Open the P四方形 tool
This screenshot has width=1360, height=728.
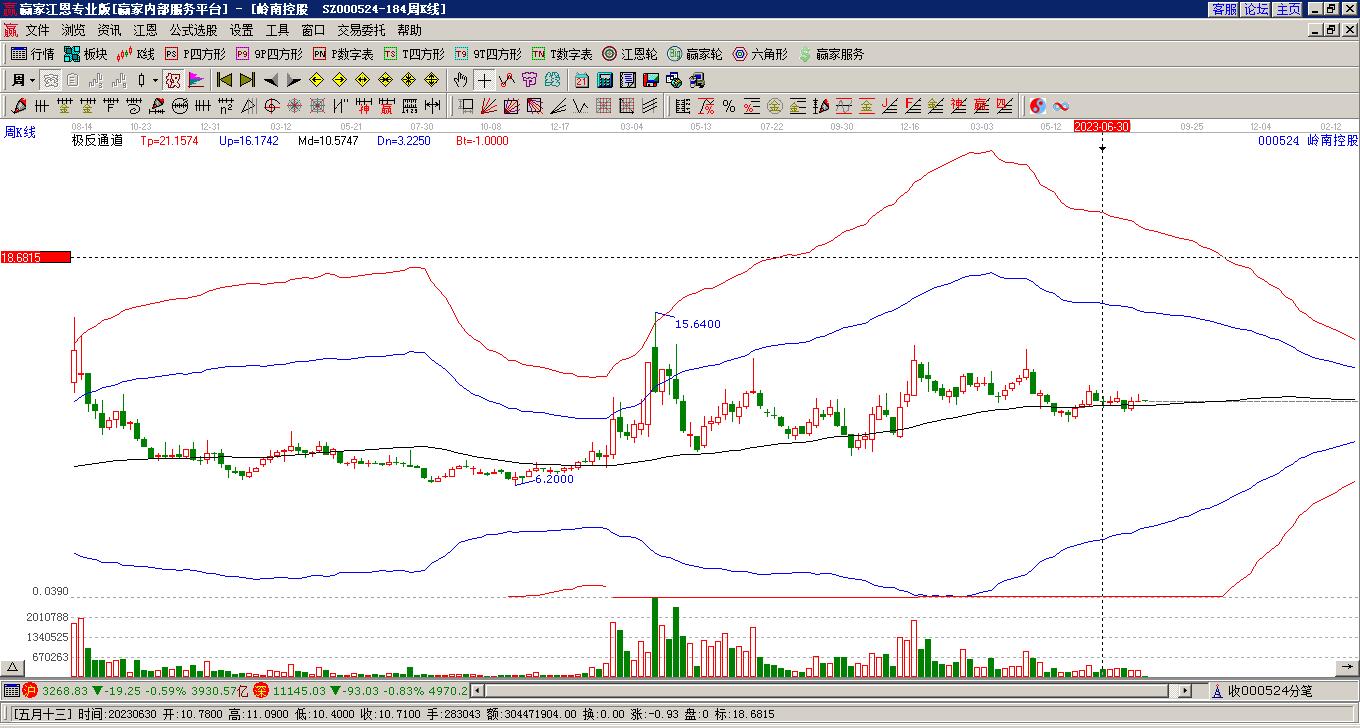pos(196,54)
